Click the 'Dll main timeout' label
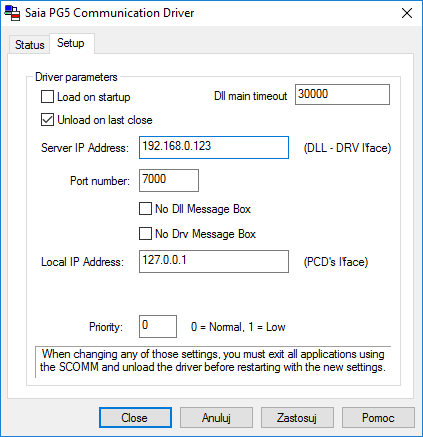This screenshot has height=437, width=423. click(250, 96)
